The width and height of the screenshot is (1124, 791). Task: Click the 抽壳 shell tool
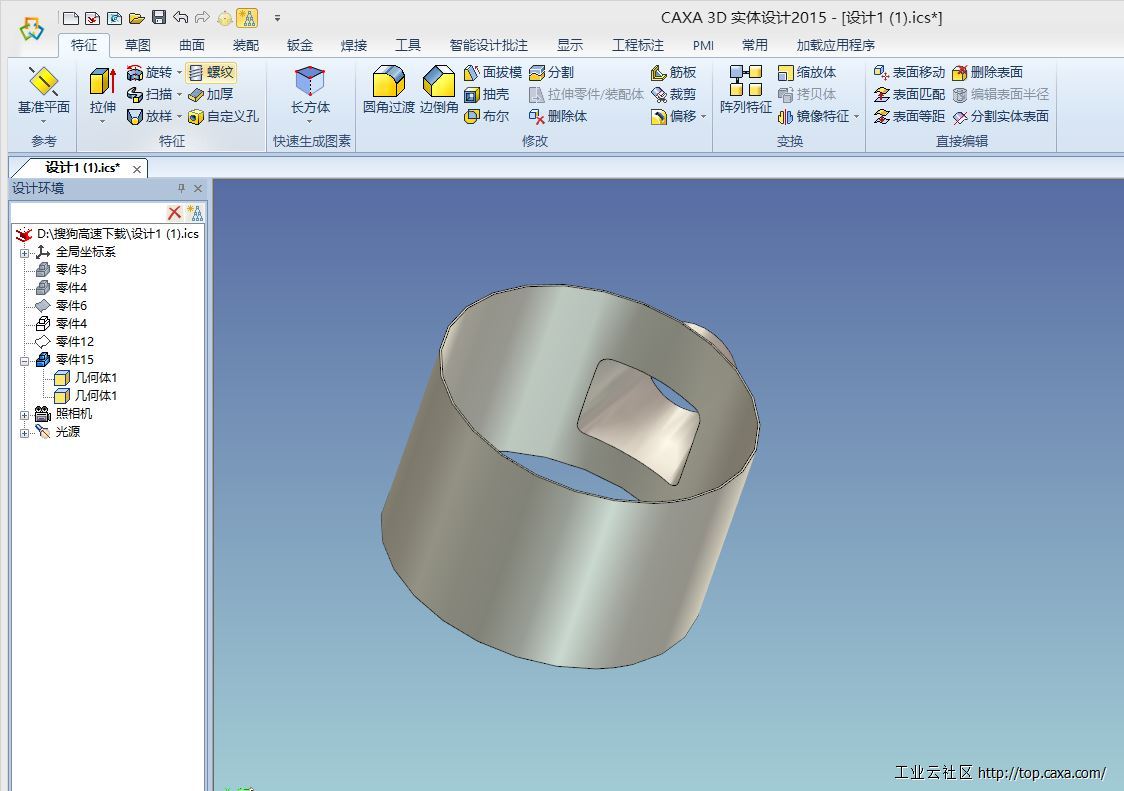487,94
